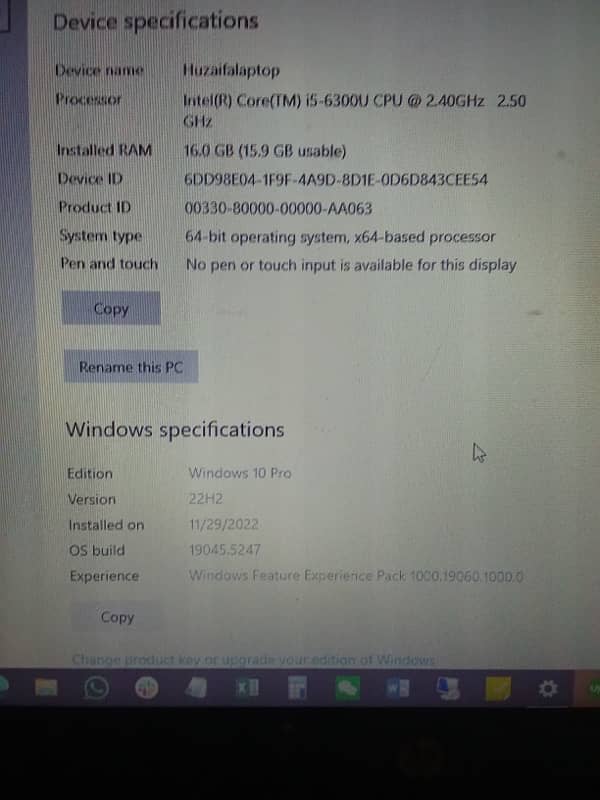The width and height of the screenshot is (600, 800).
Task: Open the green WeChat taskbar icon
Action: tap(347, 688)
